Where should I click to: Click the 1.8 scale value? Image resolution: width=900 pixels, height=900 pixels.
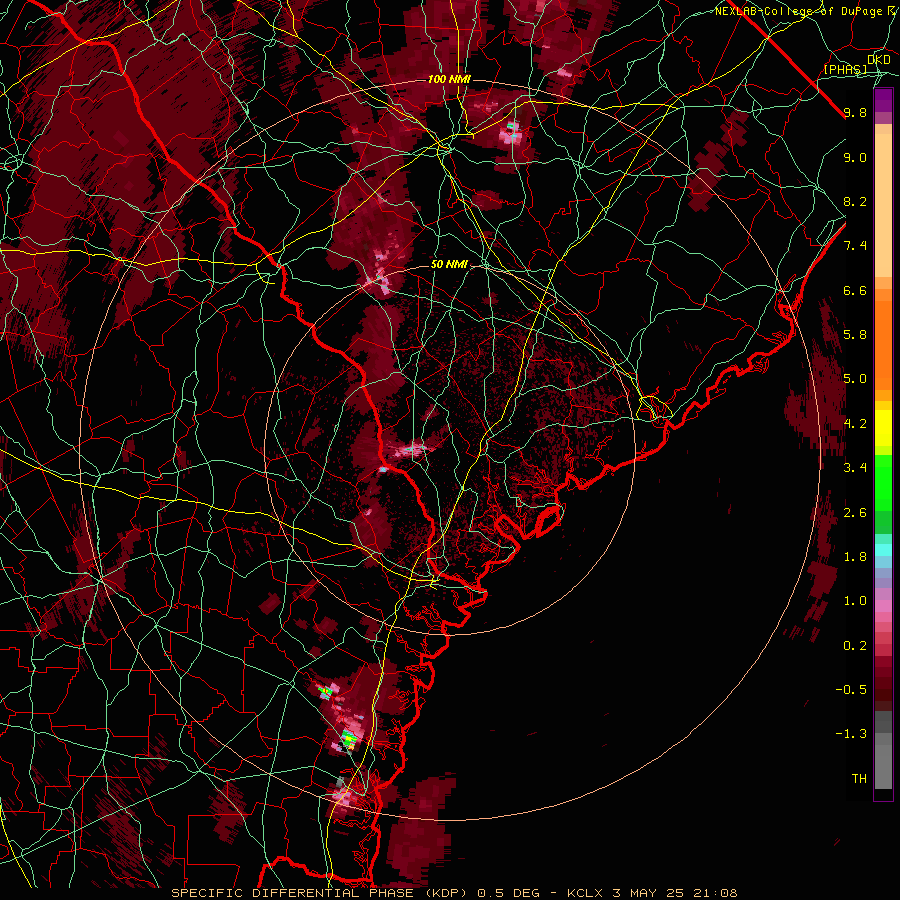pos(855,557)
